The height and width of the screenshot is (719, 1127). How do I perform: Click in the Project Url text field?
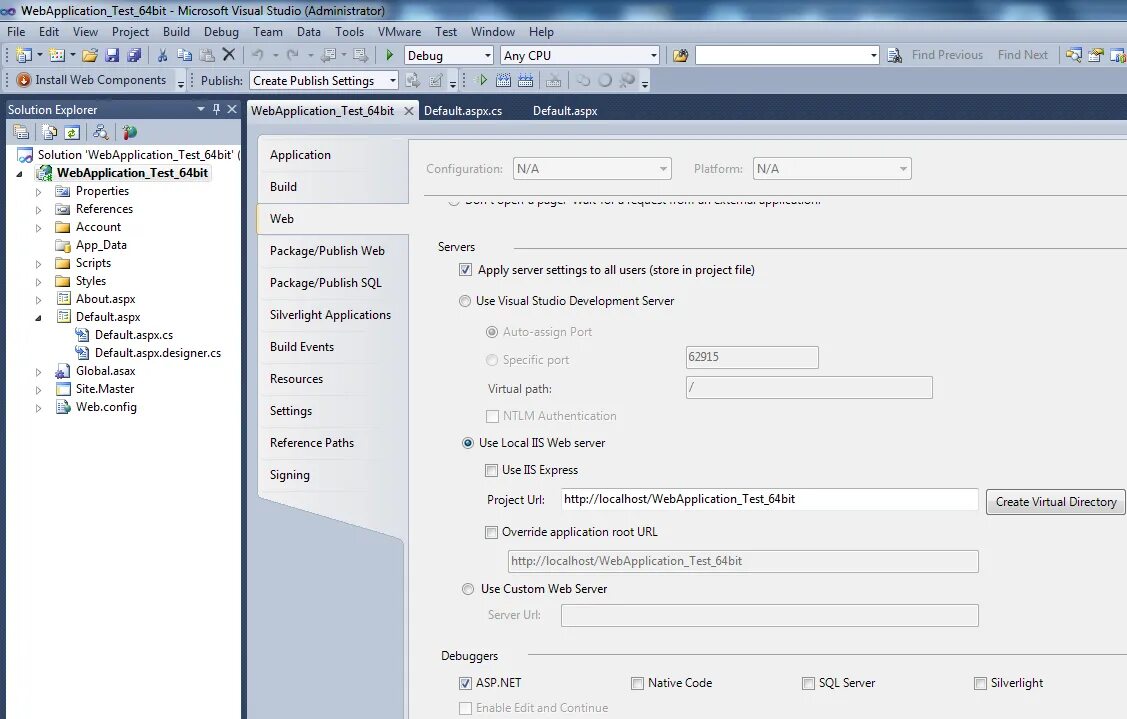(769, 500)
